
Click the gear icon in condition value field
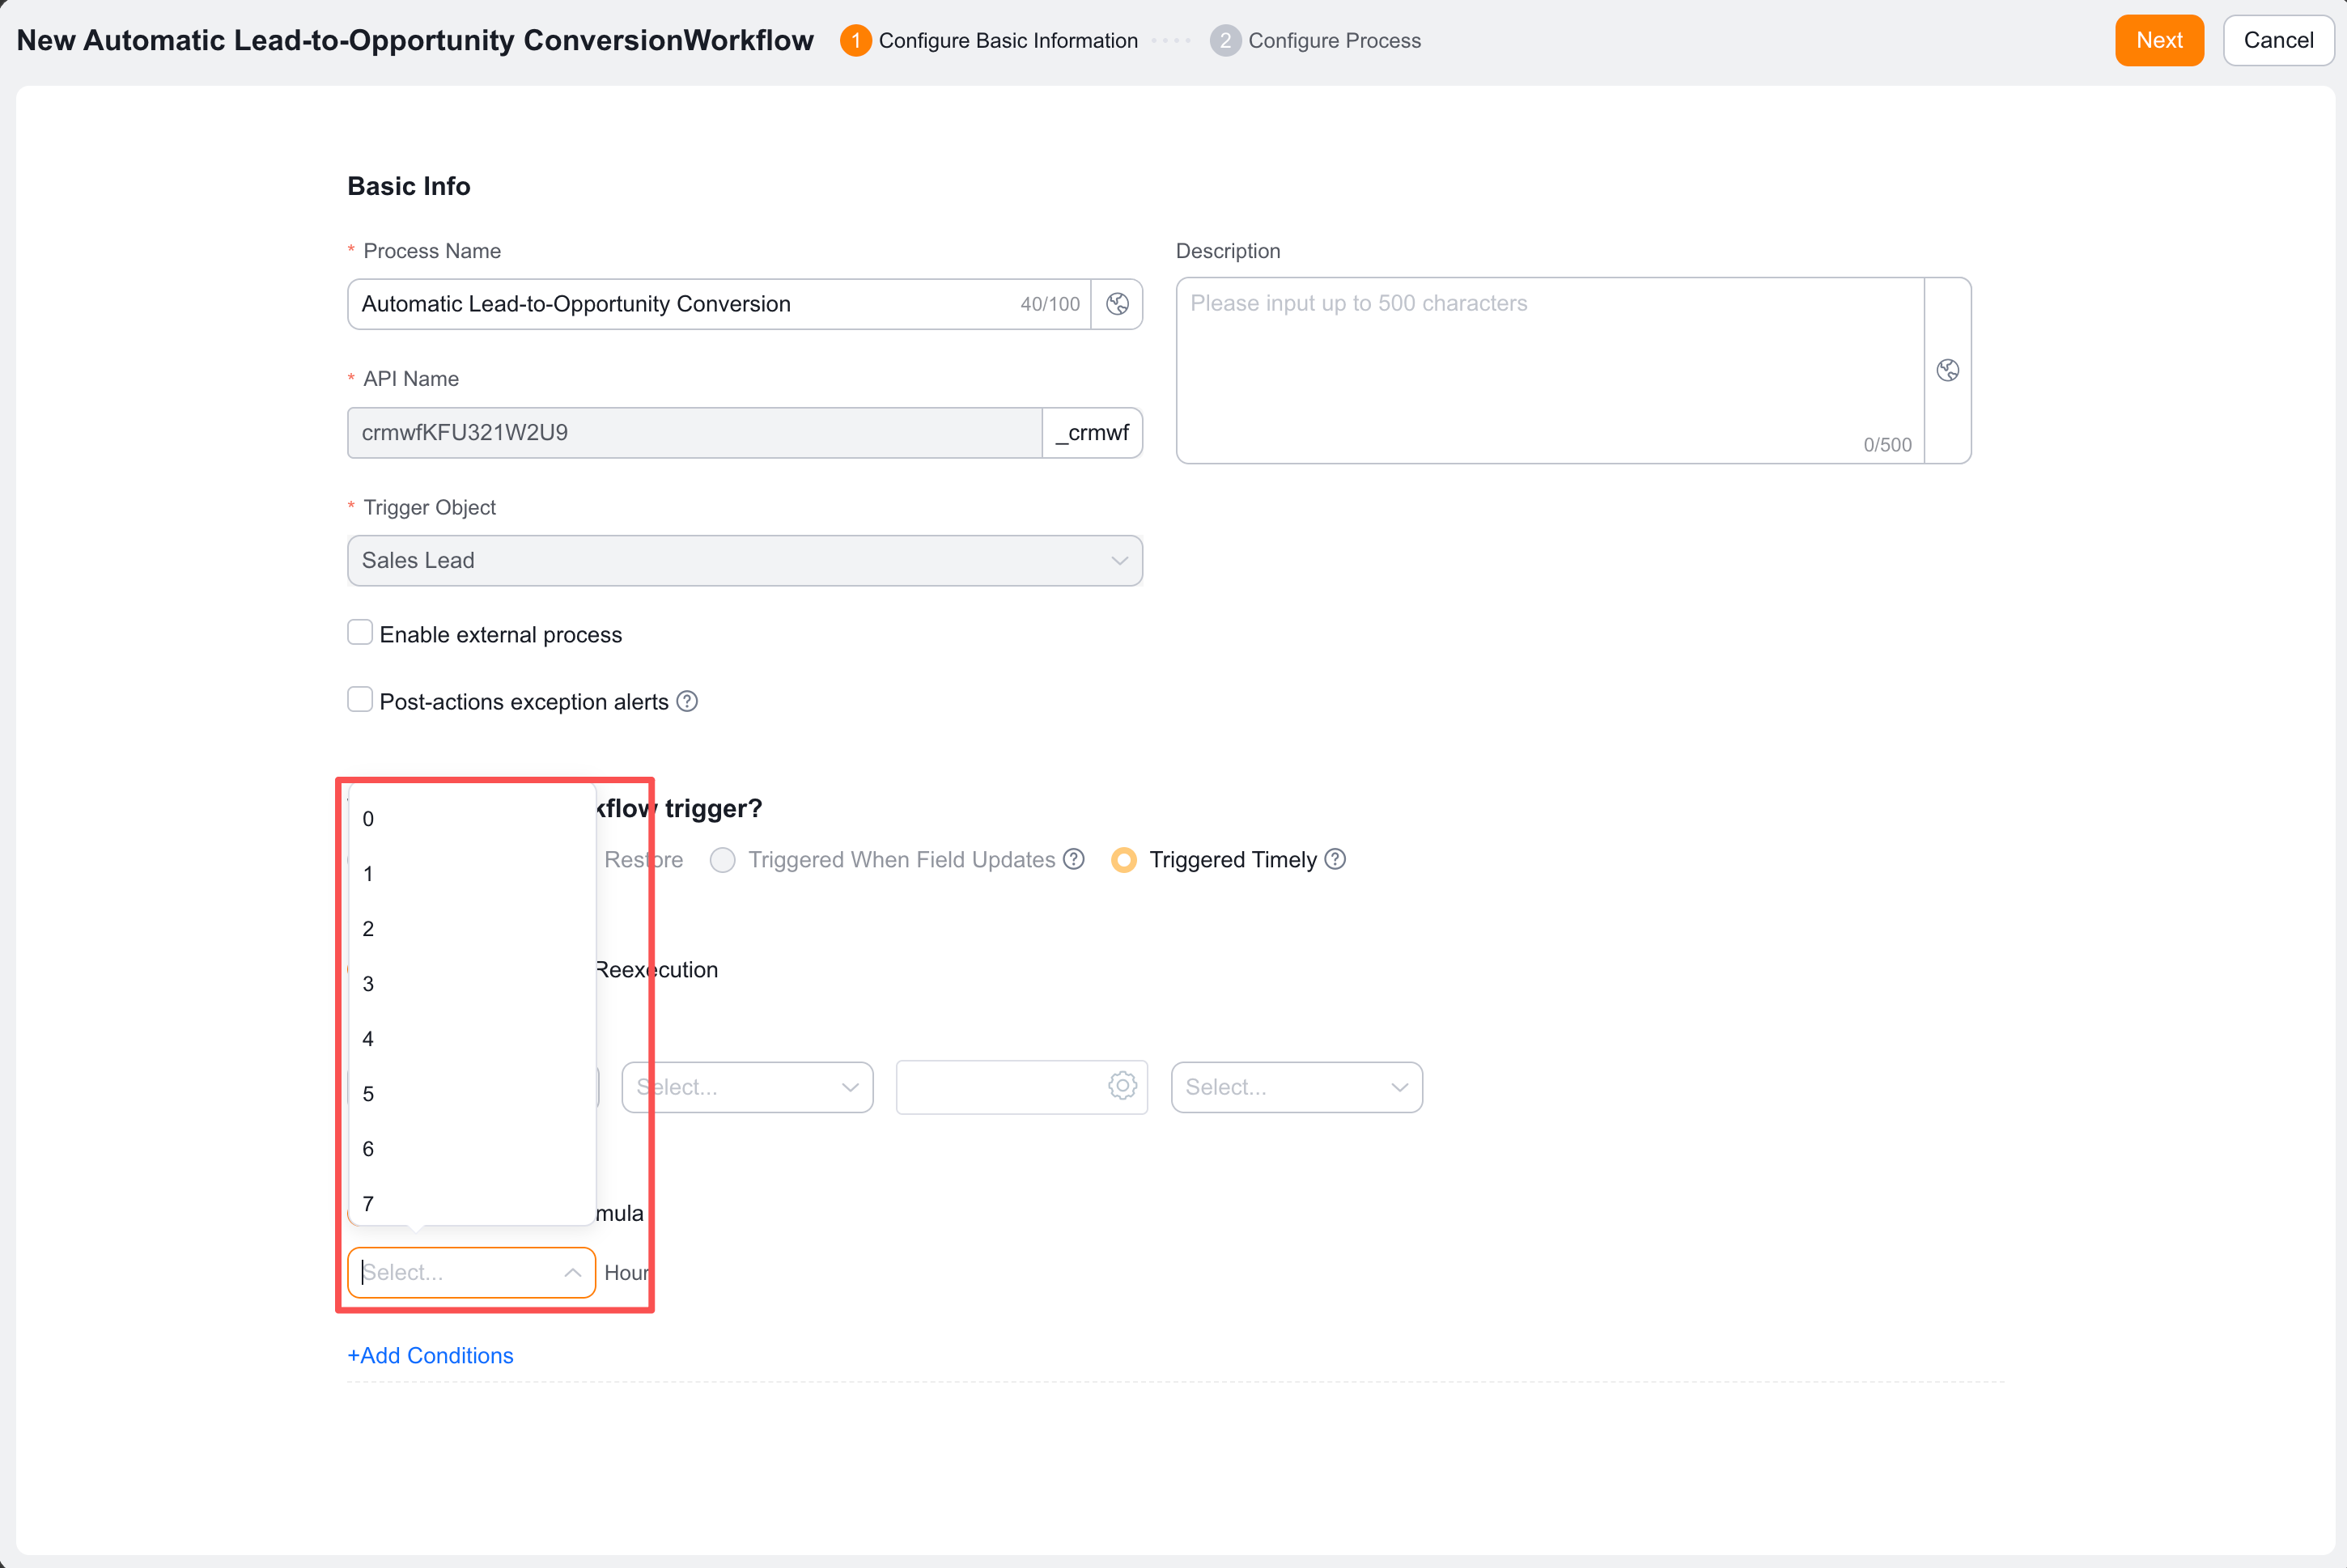(1122, 1086)
